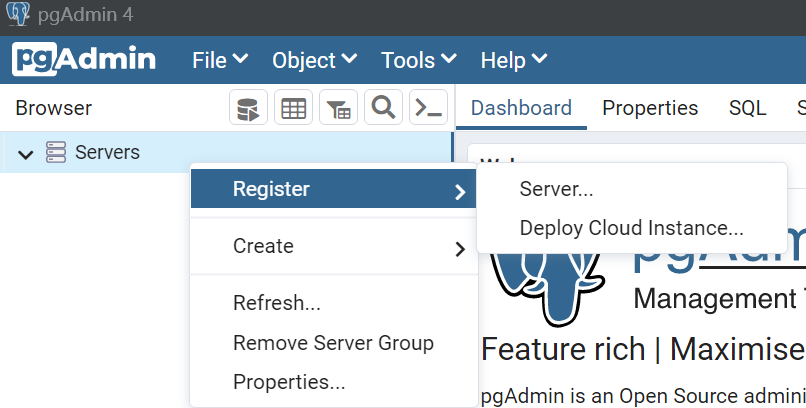Click the pgAdmin 4 elephant title icon

(x=17, y=16)
